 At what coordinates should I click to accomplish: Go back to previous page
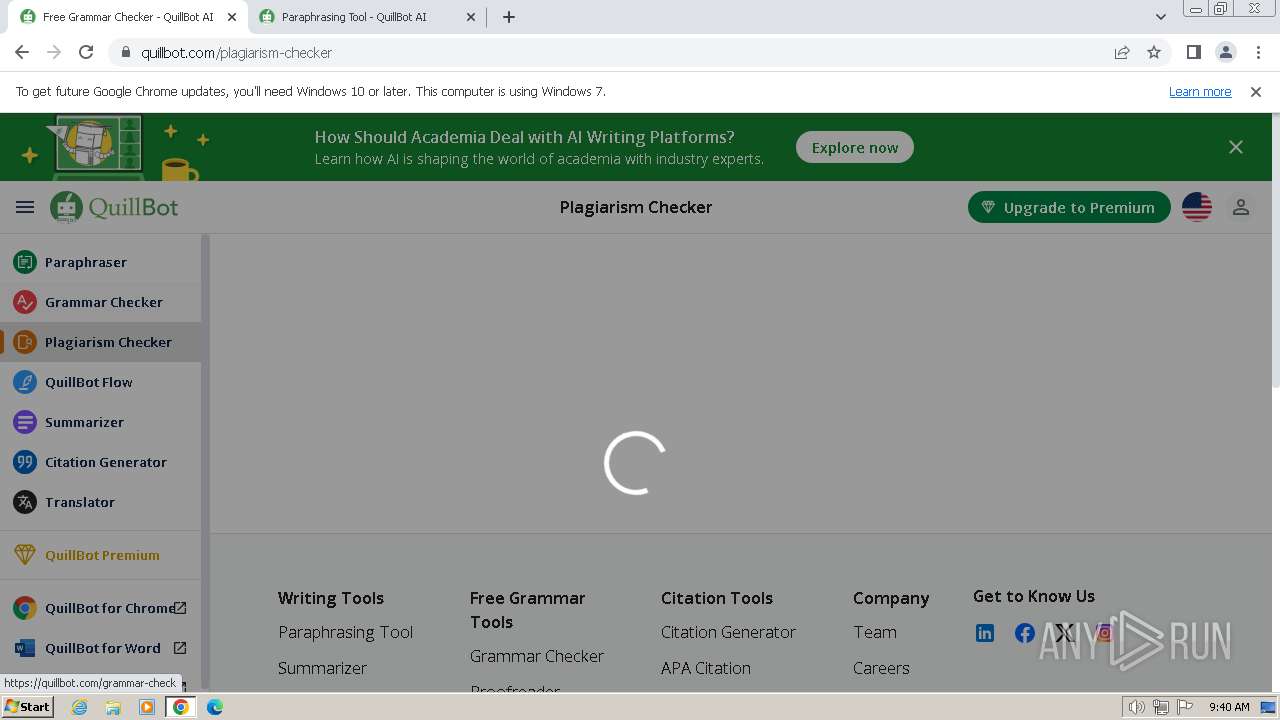coord(22,52)
